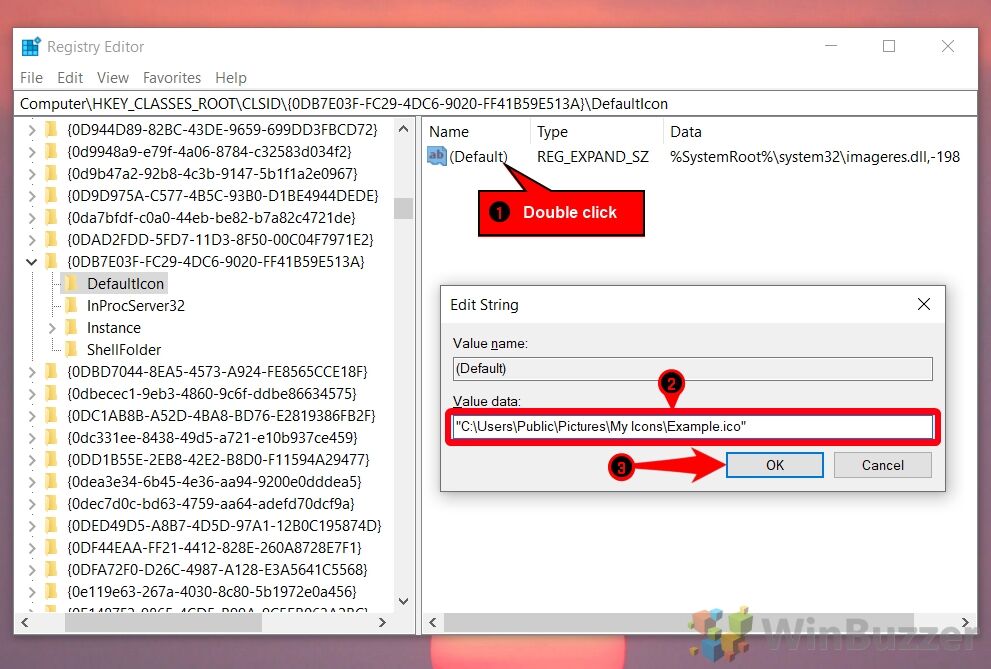Expand the {0dbecec1-9eb3-4860-9c6f-ddbe86634575} key
Image resolution: width=991 pixels, height=669 pixels.
tap(32, 394)
